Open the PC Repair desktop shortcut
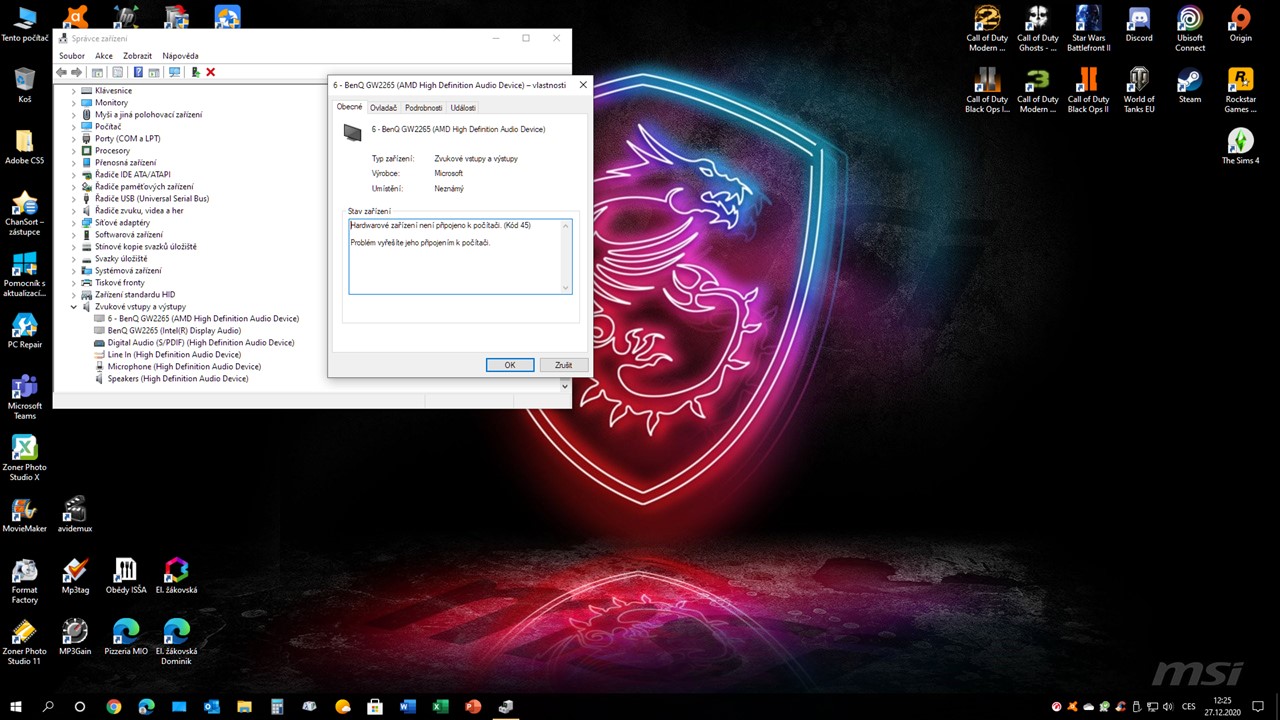This screenshot has height=720, width=1280. pyautogui.click(x=24, y=331)
